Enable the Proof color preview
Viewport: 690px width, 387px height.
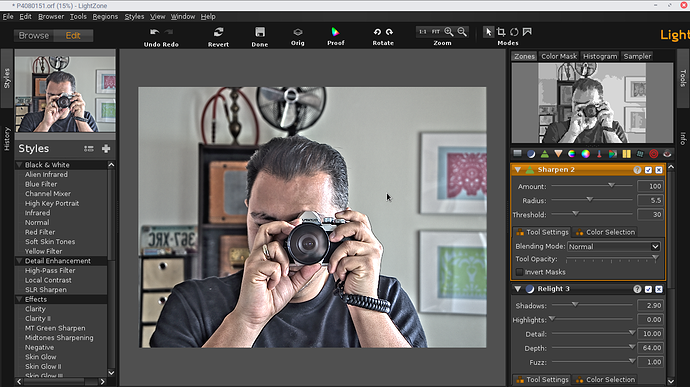335,32
